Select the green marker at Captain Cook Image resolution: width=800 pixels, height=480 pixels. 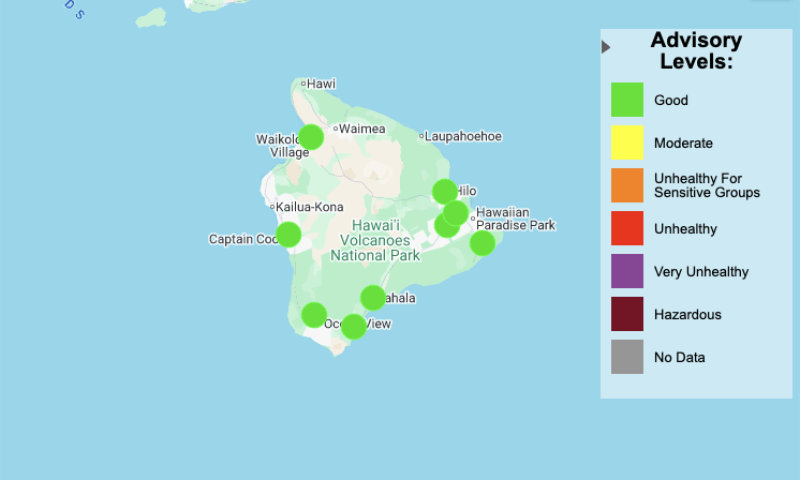coord(288,235)
